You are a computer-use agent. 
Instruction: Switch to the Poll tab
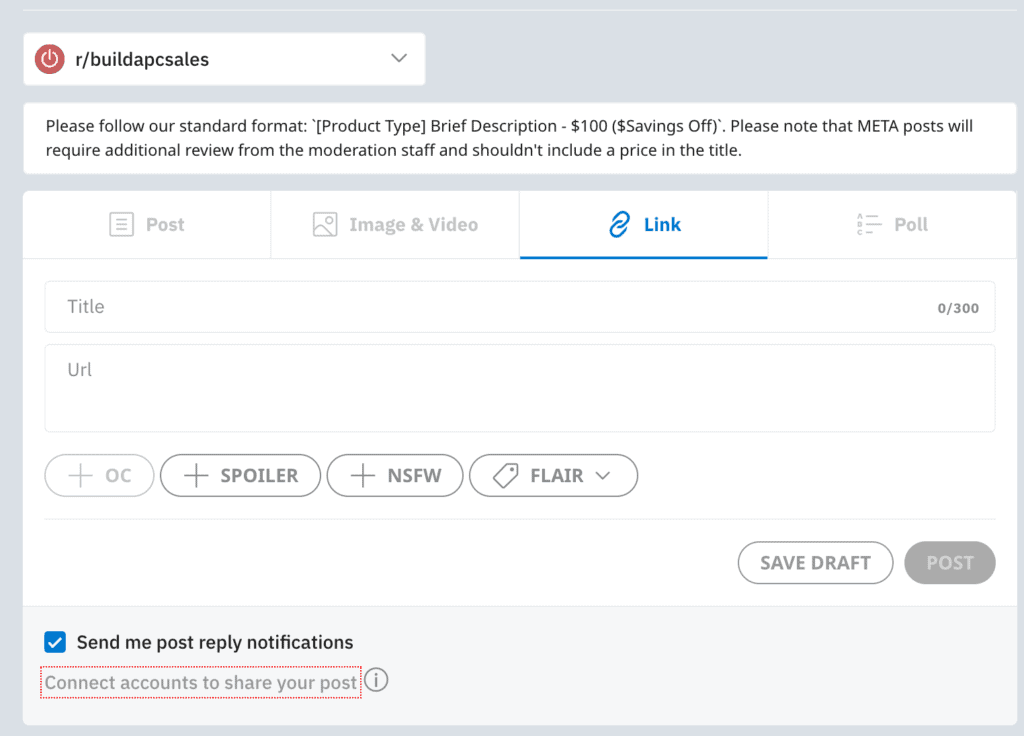point(893,225)
